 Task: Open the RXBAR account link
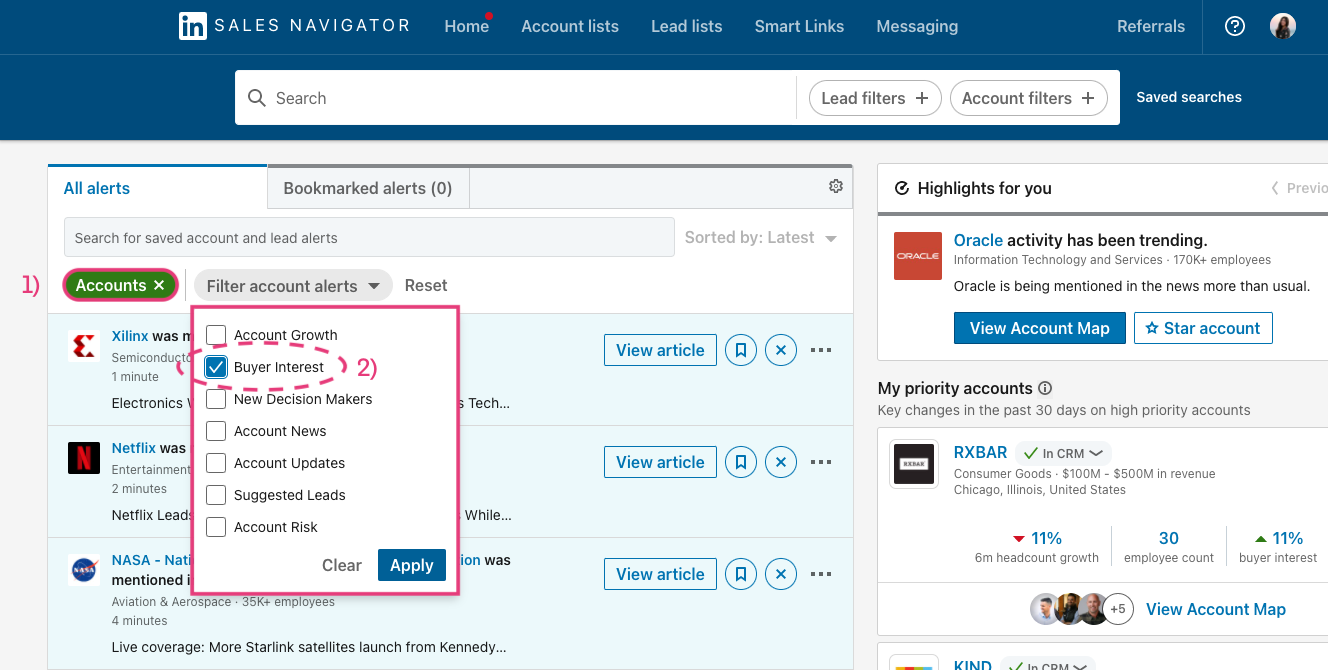(x=981, y=453)
